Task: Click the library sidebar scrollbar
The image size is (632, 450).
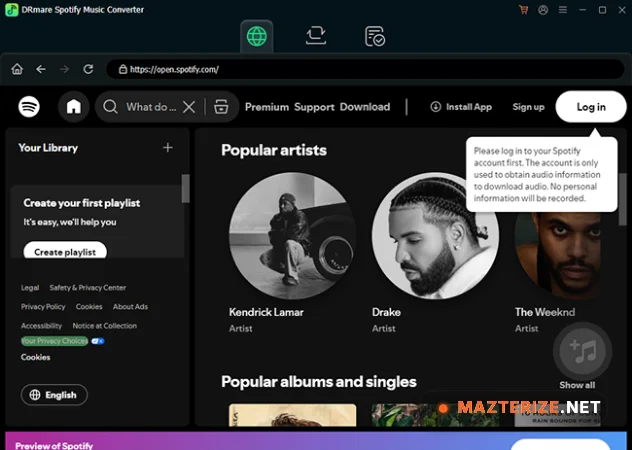Action: (185, 188)
